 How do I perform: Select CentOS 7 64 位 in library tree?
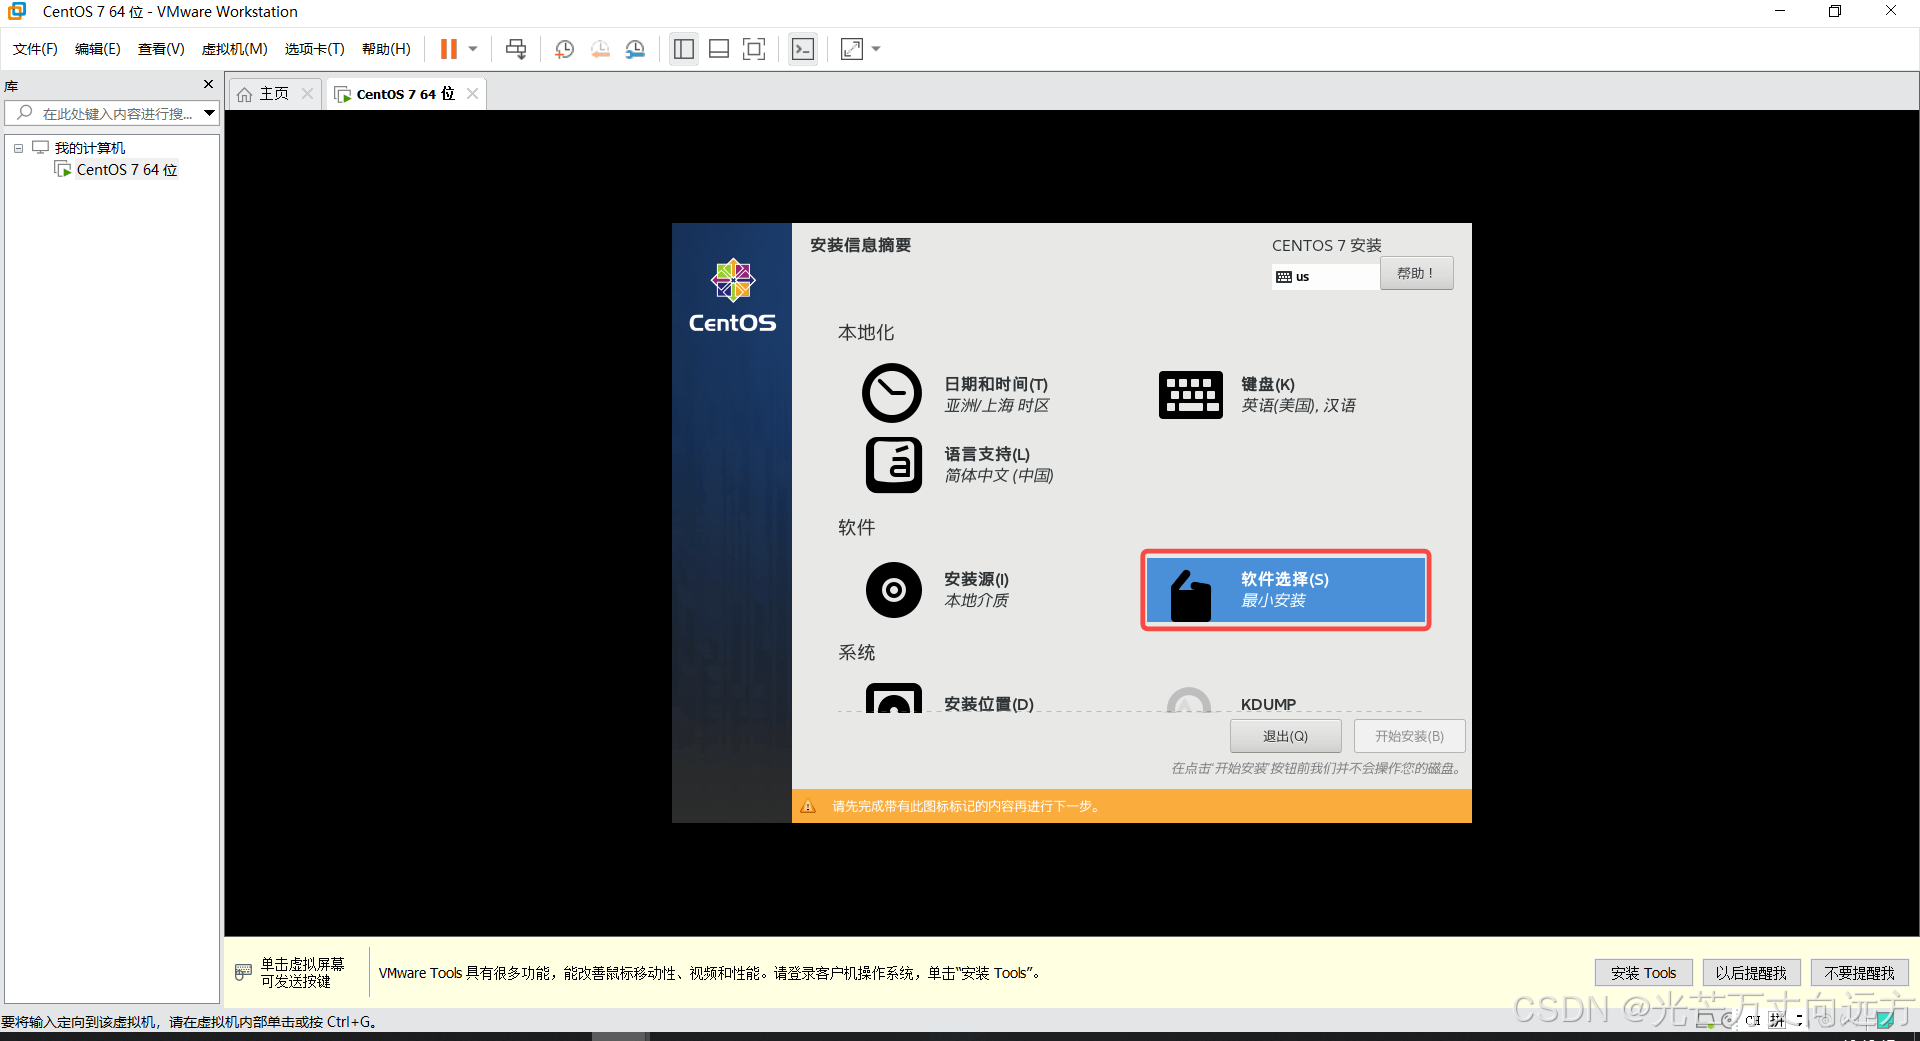click(127, 170)
